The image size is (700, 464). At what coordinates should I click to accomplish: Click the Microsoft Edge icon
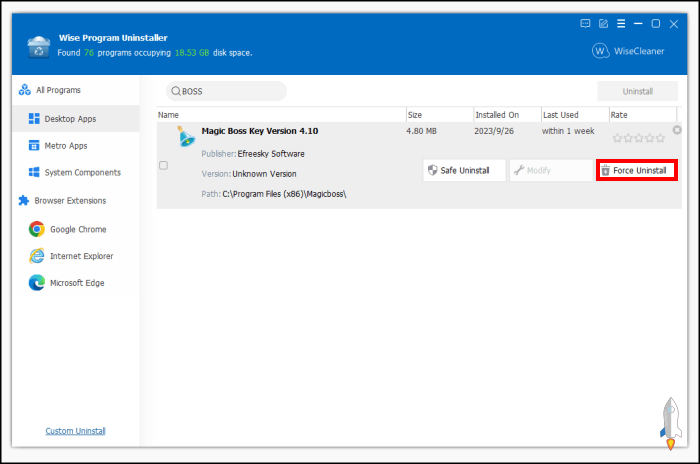click(x=37, y=283)
